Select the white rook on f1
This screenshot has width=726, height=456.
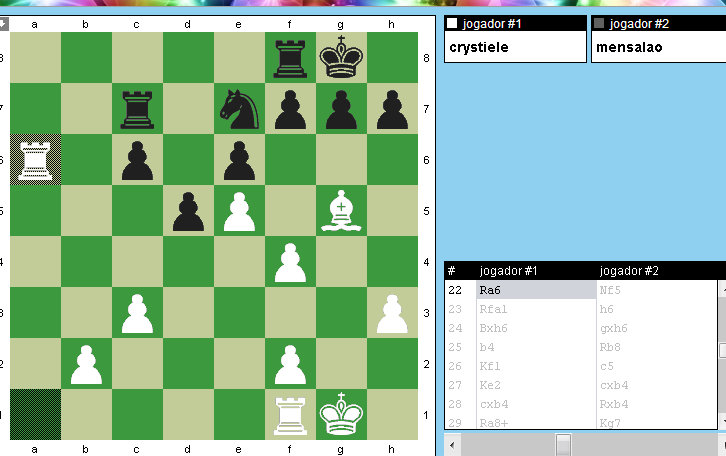click(290, 416)
